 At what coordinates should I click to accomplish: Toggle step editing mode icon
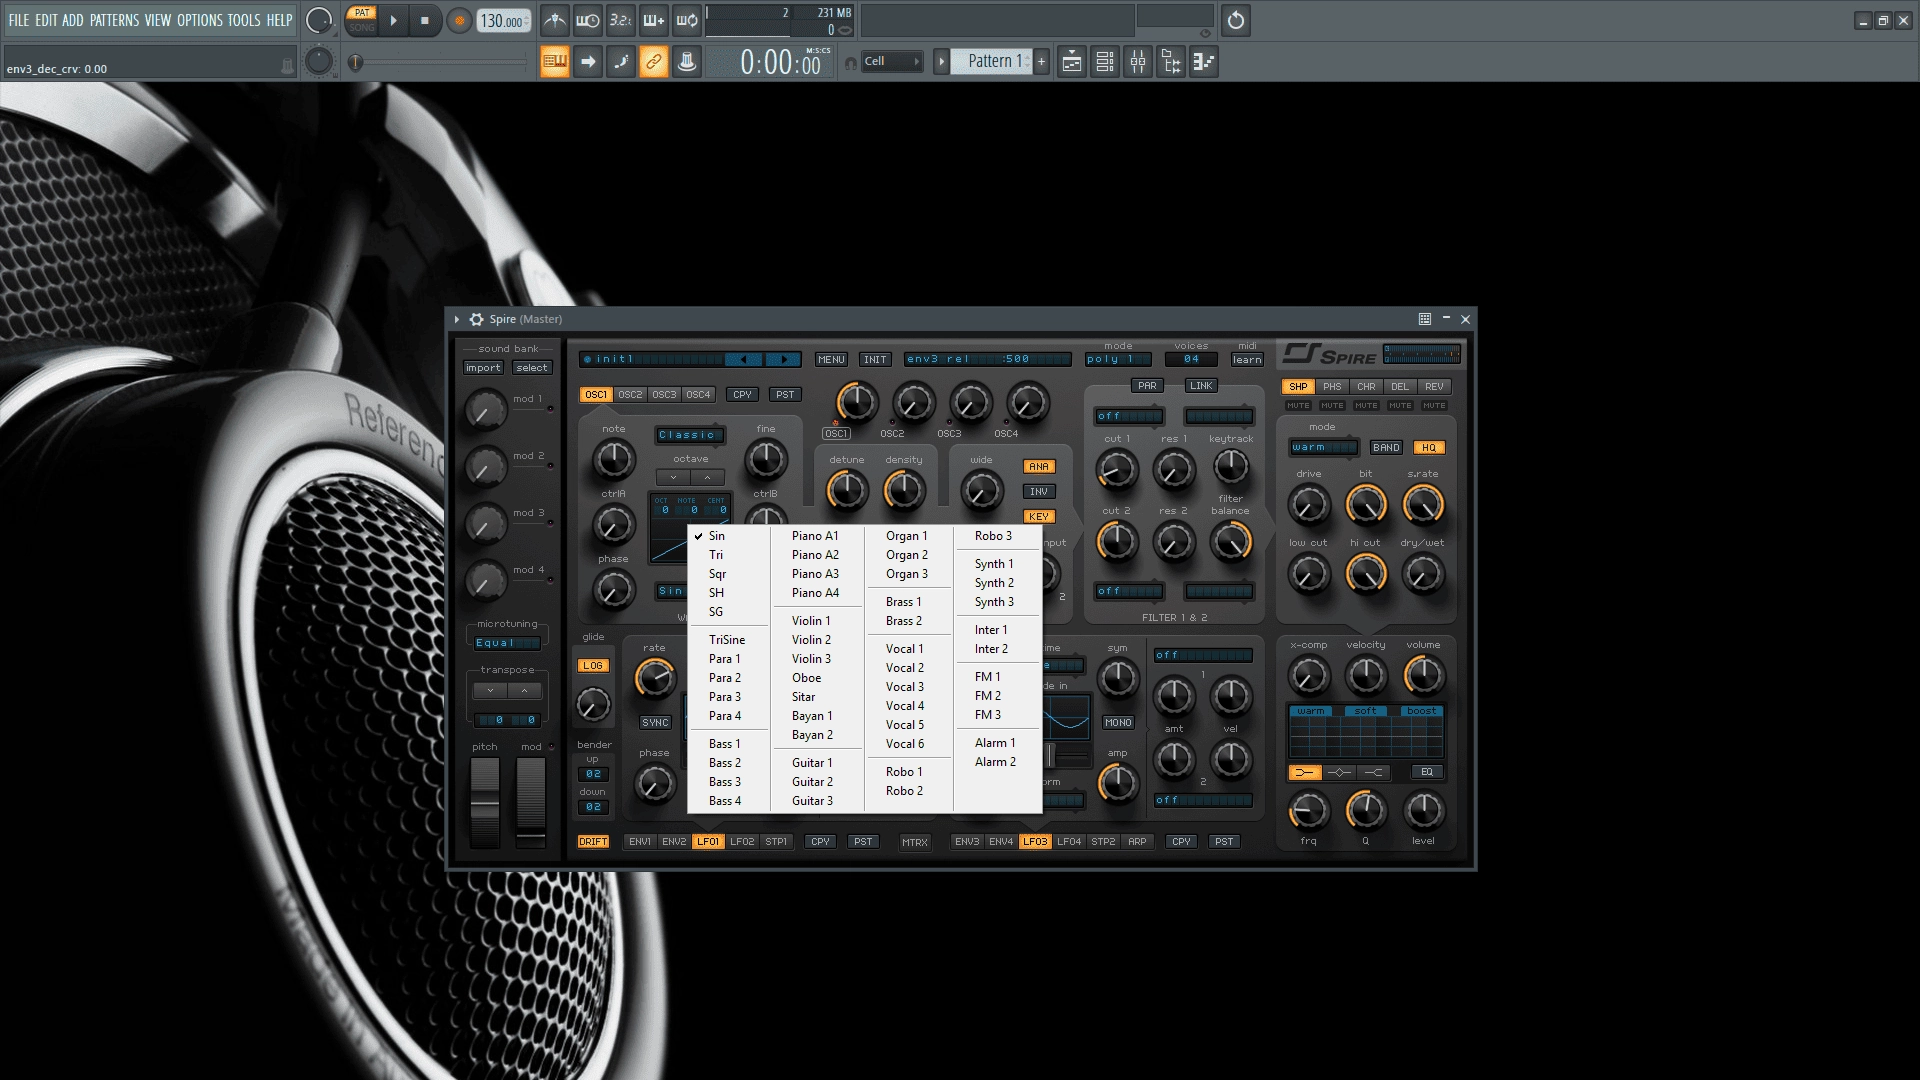tap(621, 62)
